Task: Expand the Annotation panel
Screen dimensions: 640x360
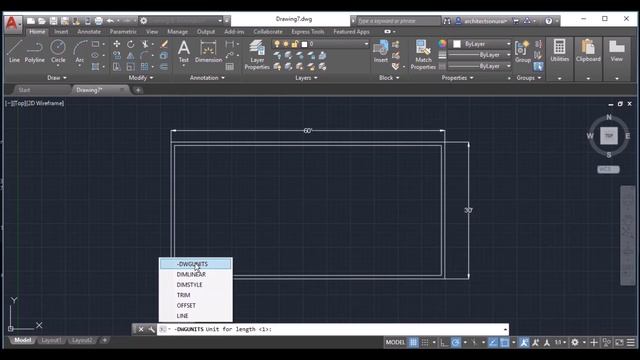Action: [207, 78]
